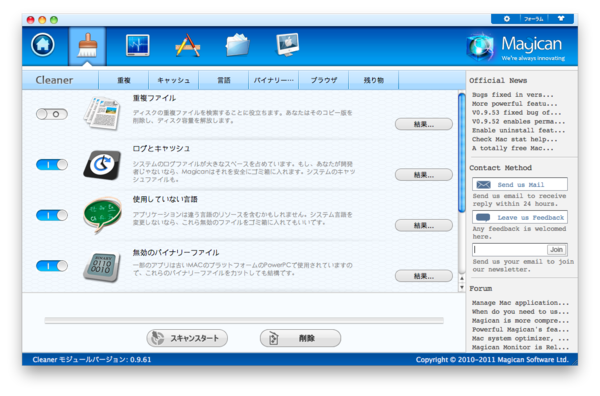
Task: Switch to the 言語 tab
Action: click(224, 80)
